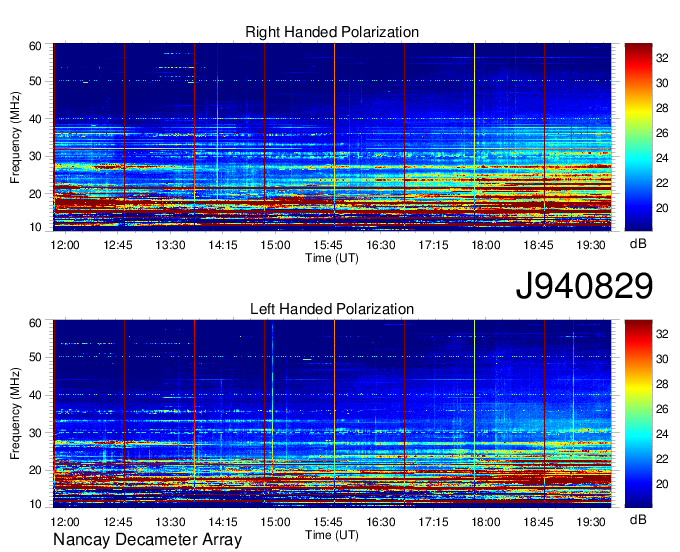Click the bottom plot's Frequency (MHz) axis label
680x552 pixels.
coord(15,414)
